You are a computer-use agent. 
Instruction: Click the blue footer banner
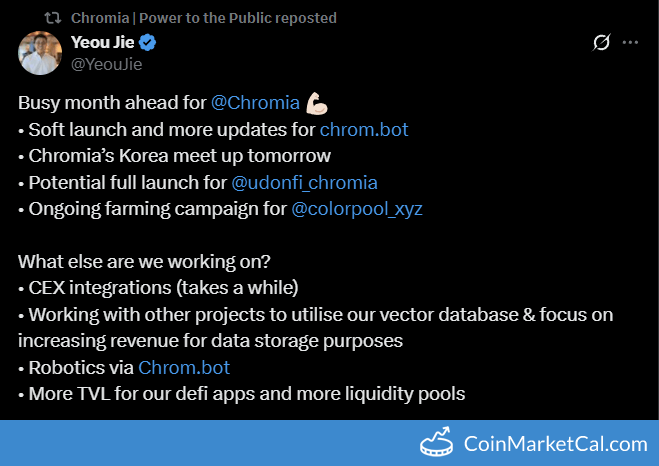[200, 443]
